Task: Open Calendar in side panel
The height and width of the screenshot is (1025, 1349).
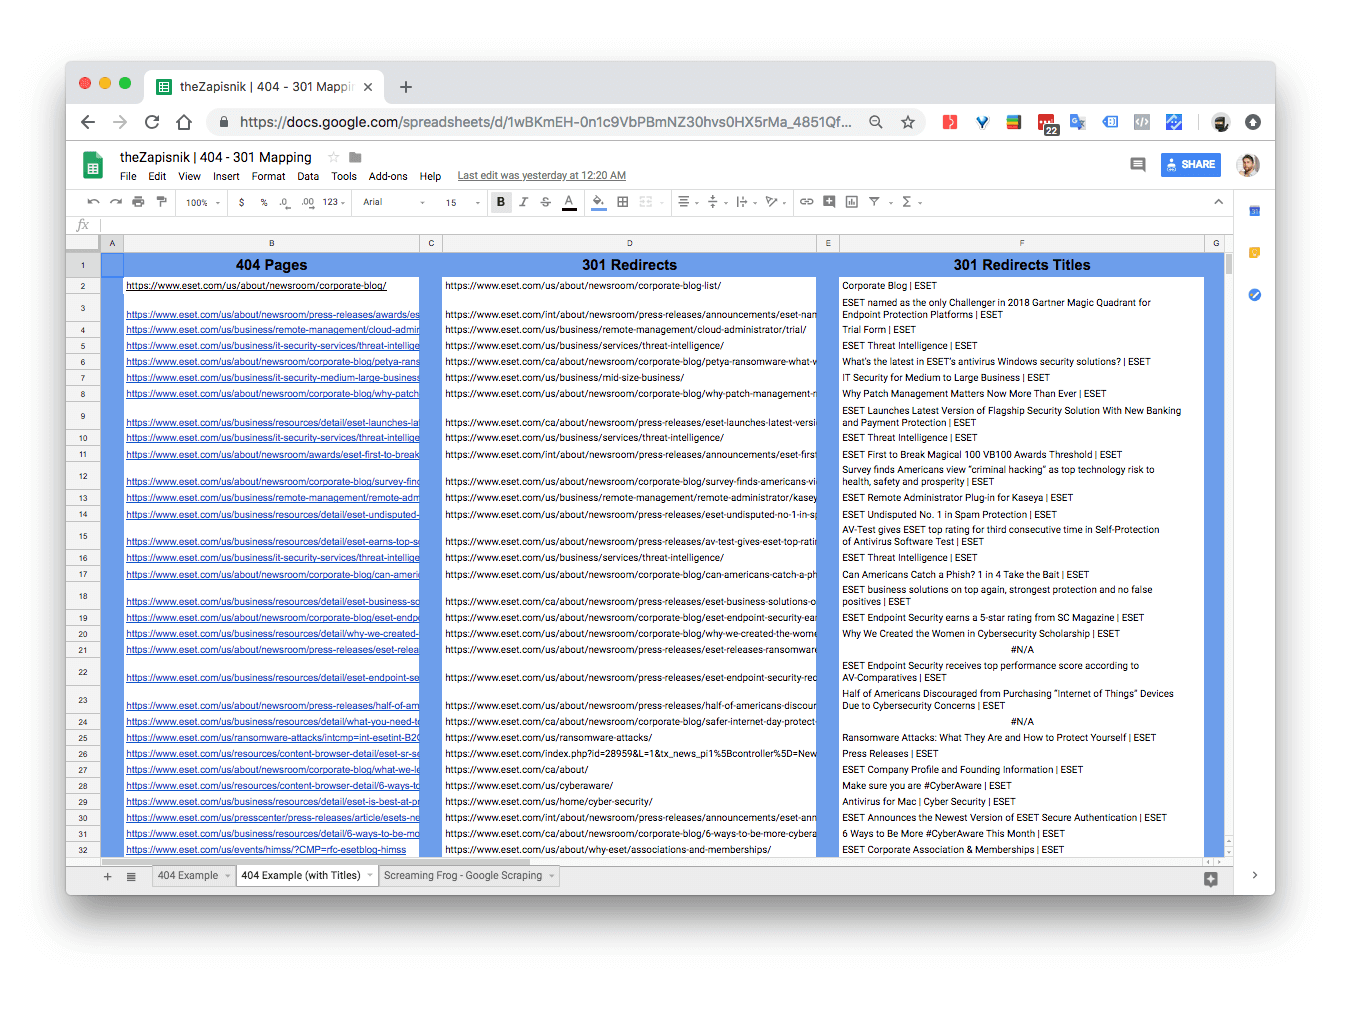Action: tap(1255, 211)
